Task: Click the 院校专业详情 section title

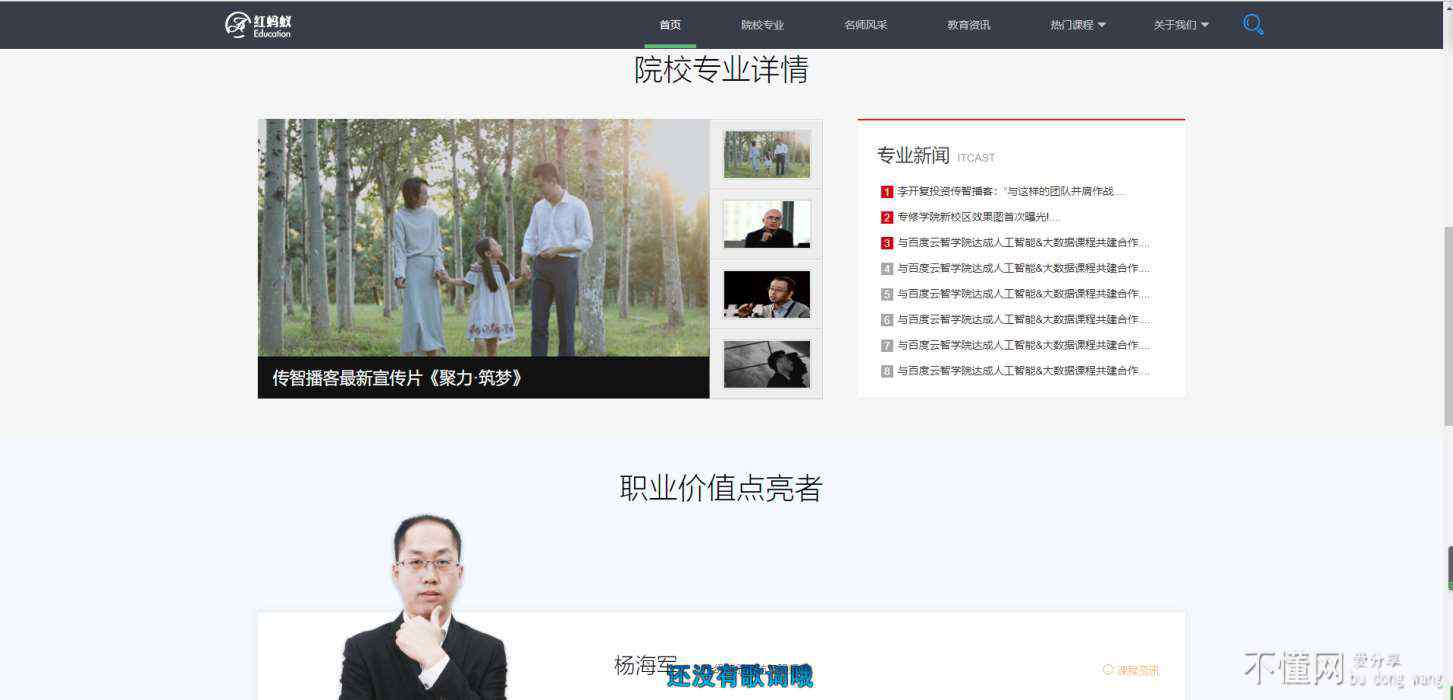Action: click(721, 70)
